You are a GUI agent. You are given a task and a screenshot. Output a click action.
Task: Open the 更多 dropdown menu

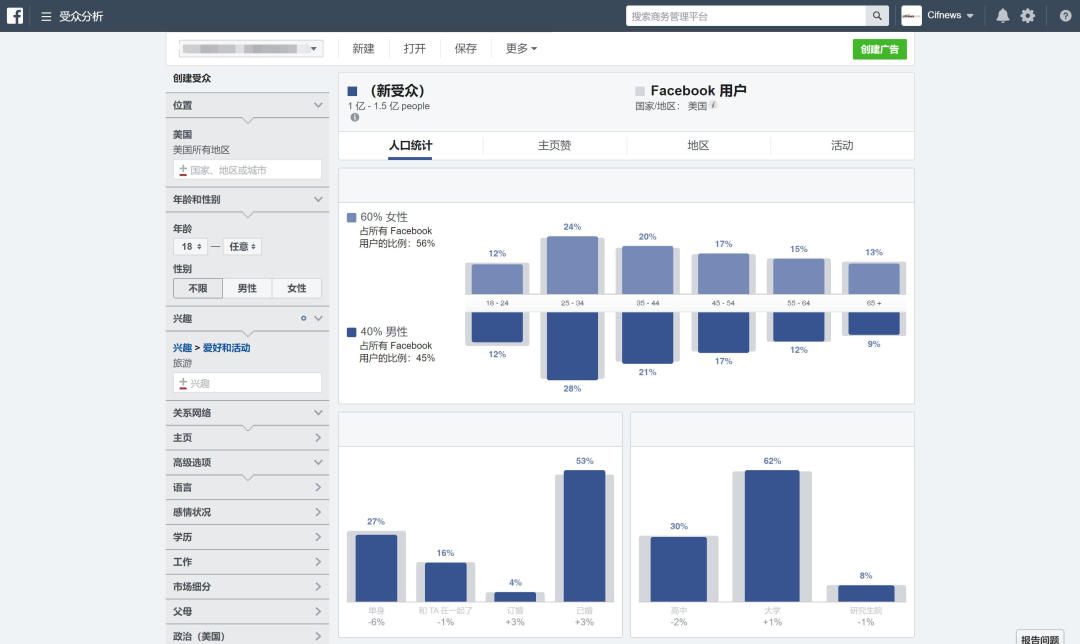521,49
